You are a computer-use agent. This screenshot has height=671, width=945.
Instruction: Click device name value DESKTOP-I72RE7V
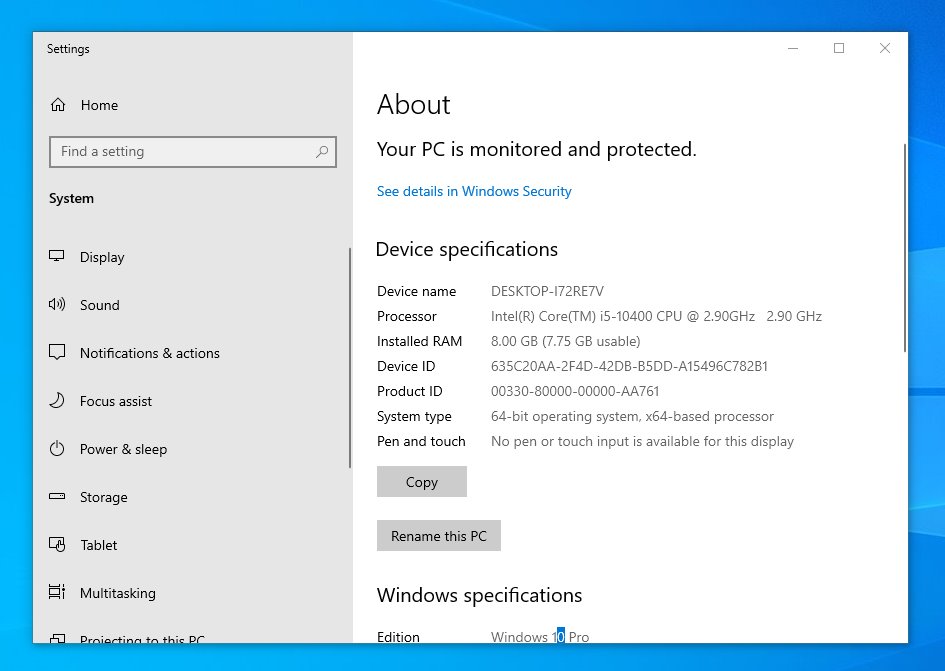(547, 291)
